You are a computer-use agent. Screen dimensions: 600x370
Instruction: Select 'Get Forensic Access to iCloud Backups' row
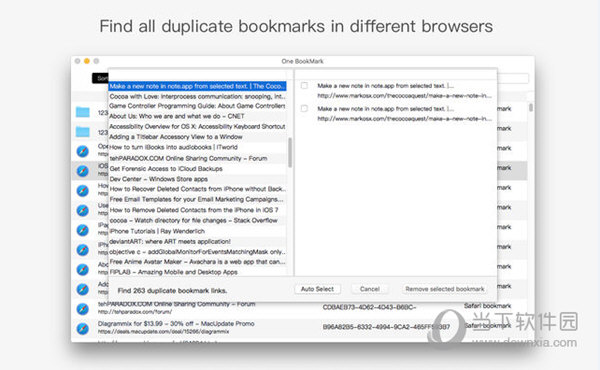click(197, 168)
